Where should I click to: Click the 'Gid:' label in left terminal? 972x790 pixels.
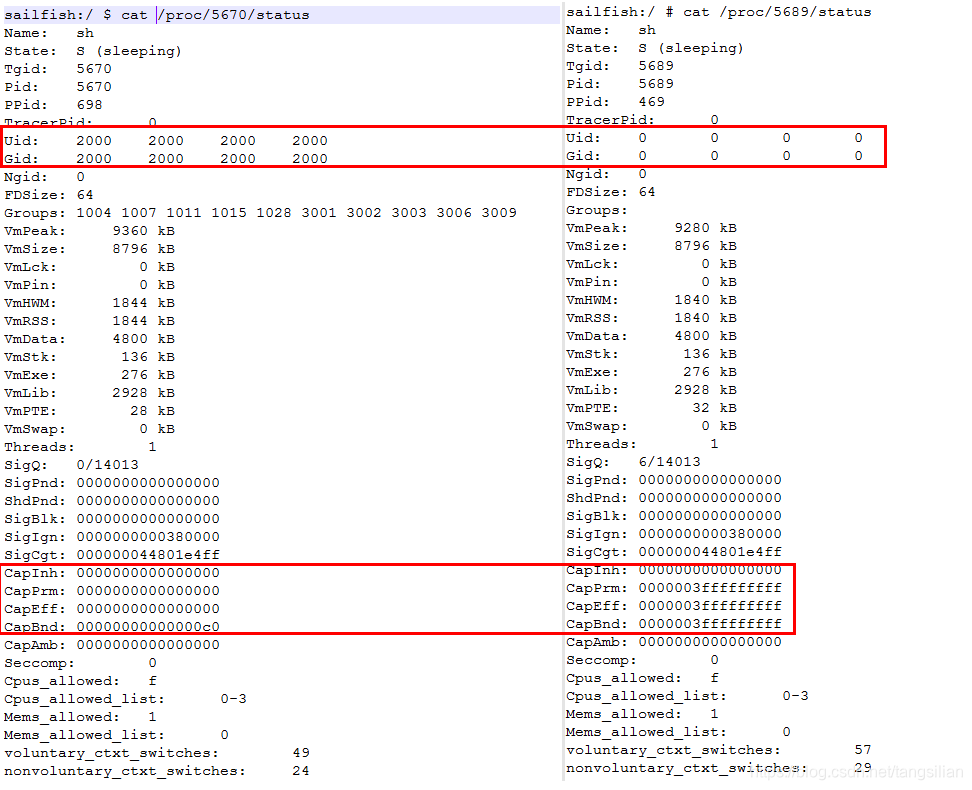tap(21, 159)
